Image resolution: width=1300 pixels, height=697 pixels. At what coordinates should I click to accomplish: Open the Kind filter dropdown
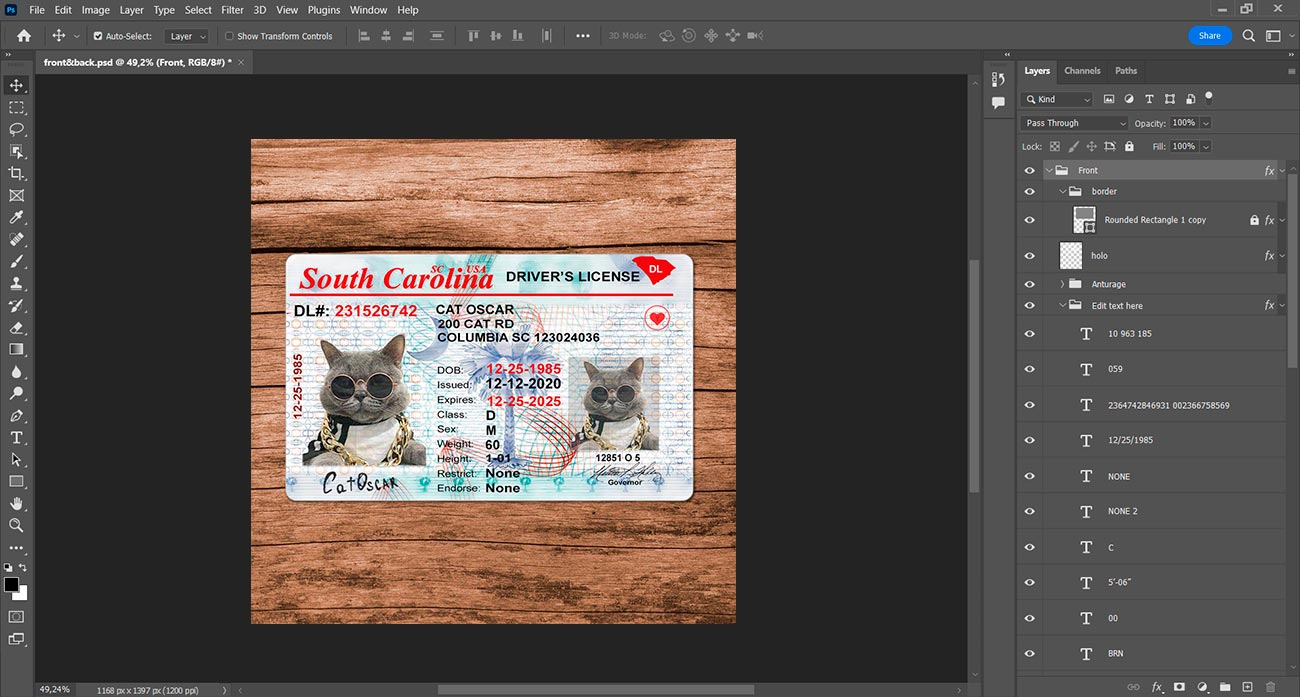[x=1057, y=99]
